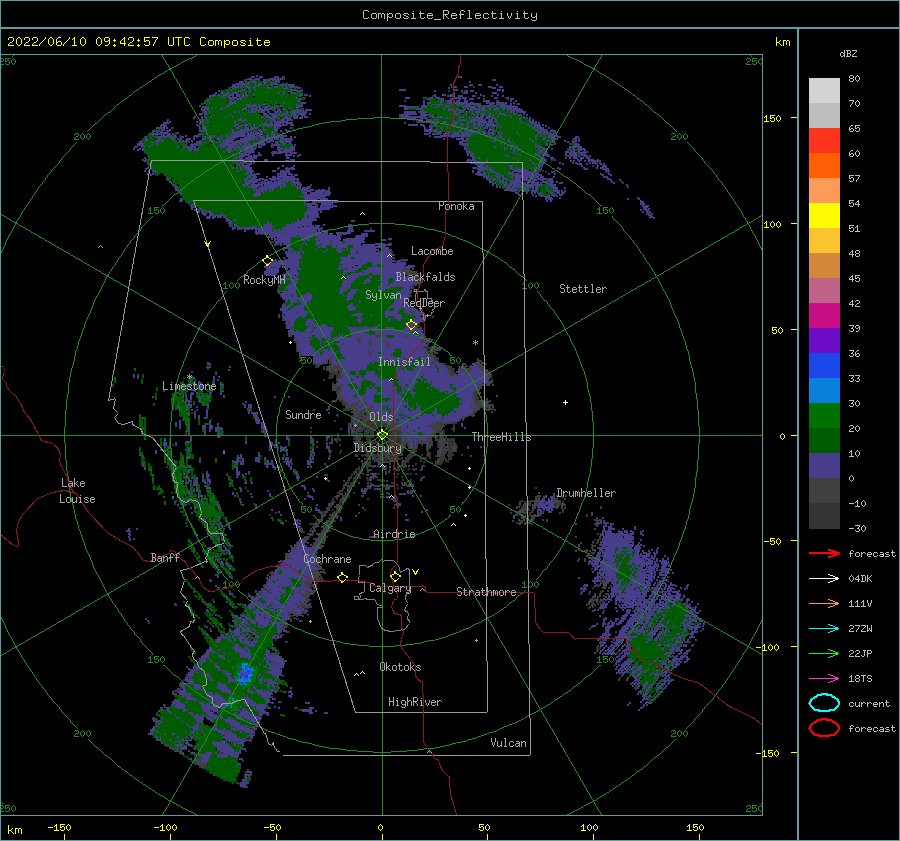The image size is (900, 841).
Task: Select the Cochrane town label
Action: (x=327, y=559)
